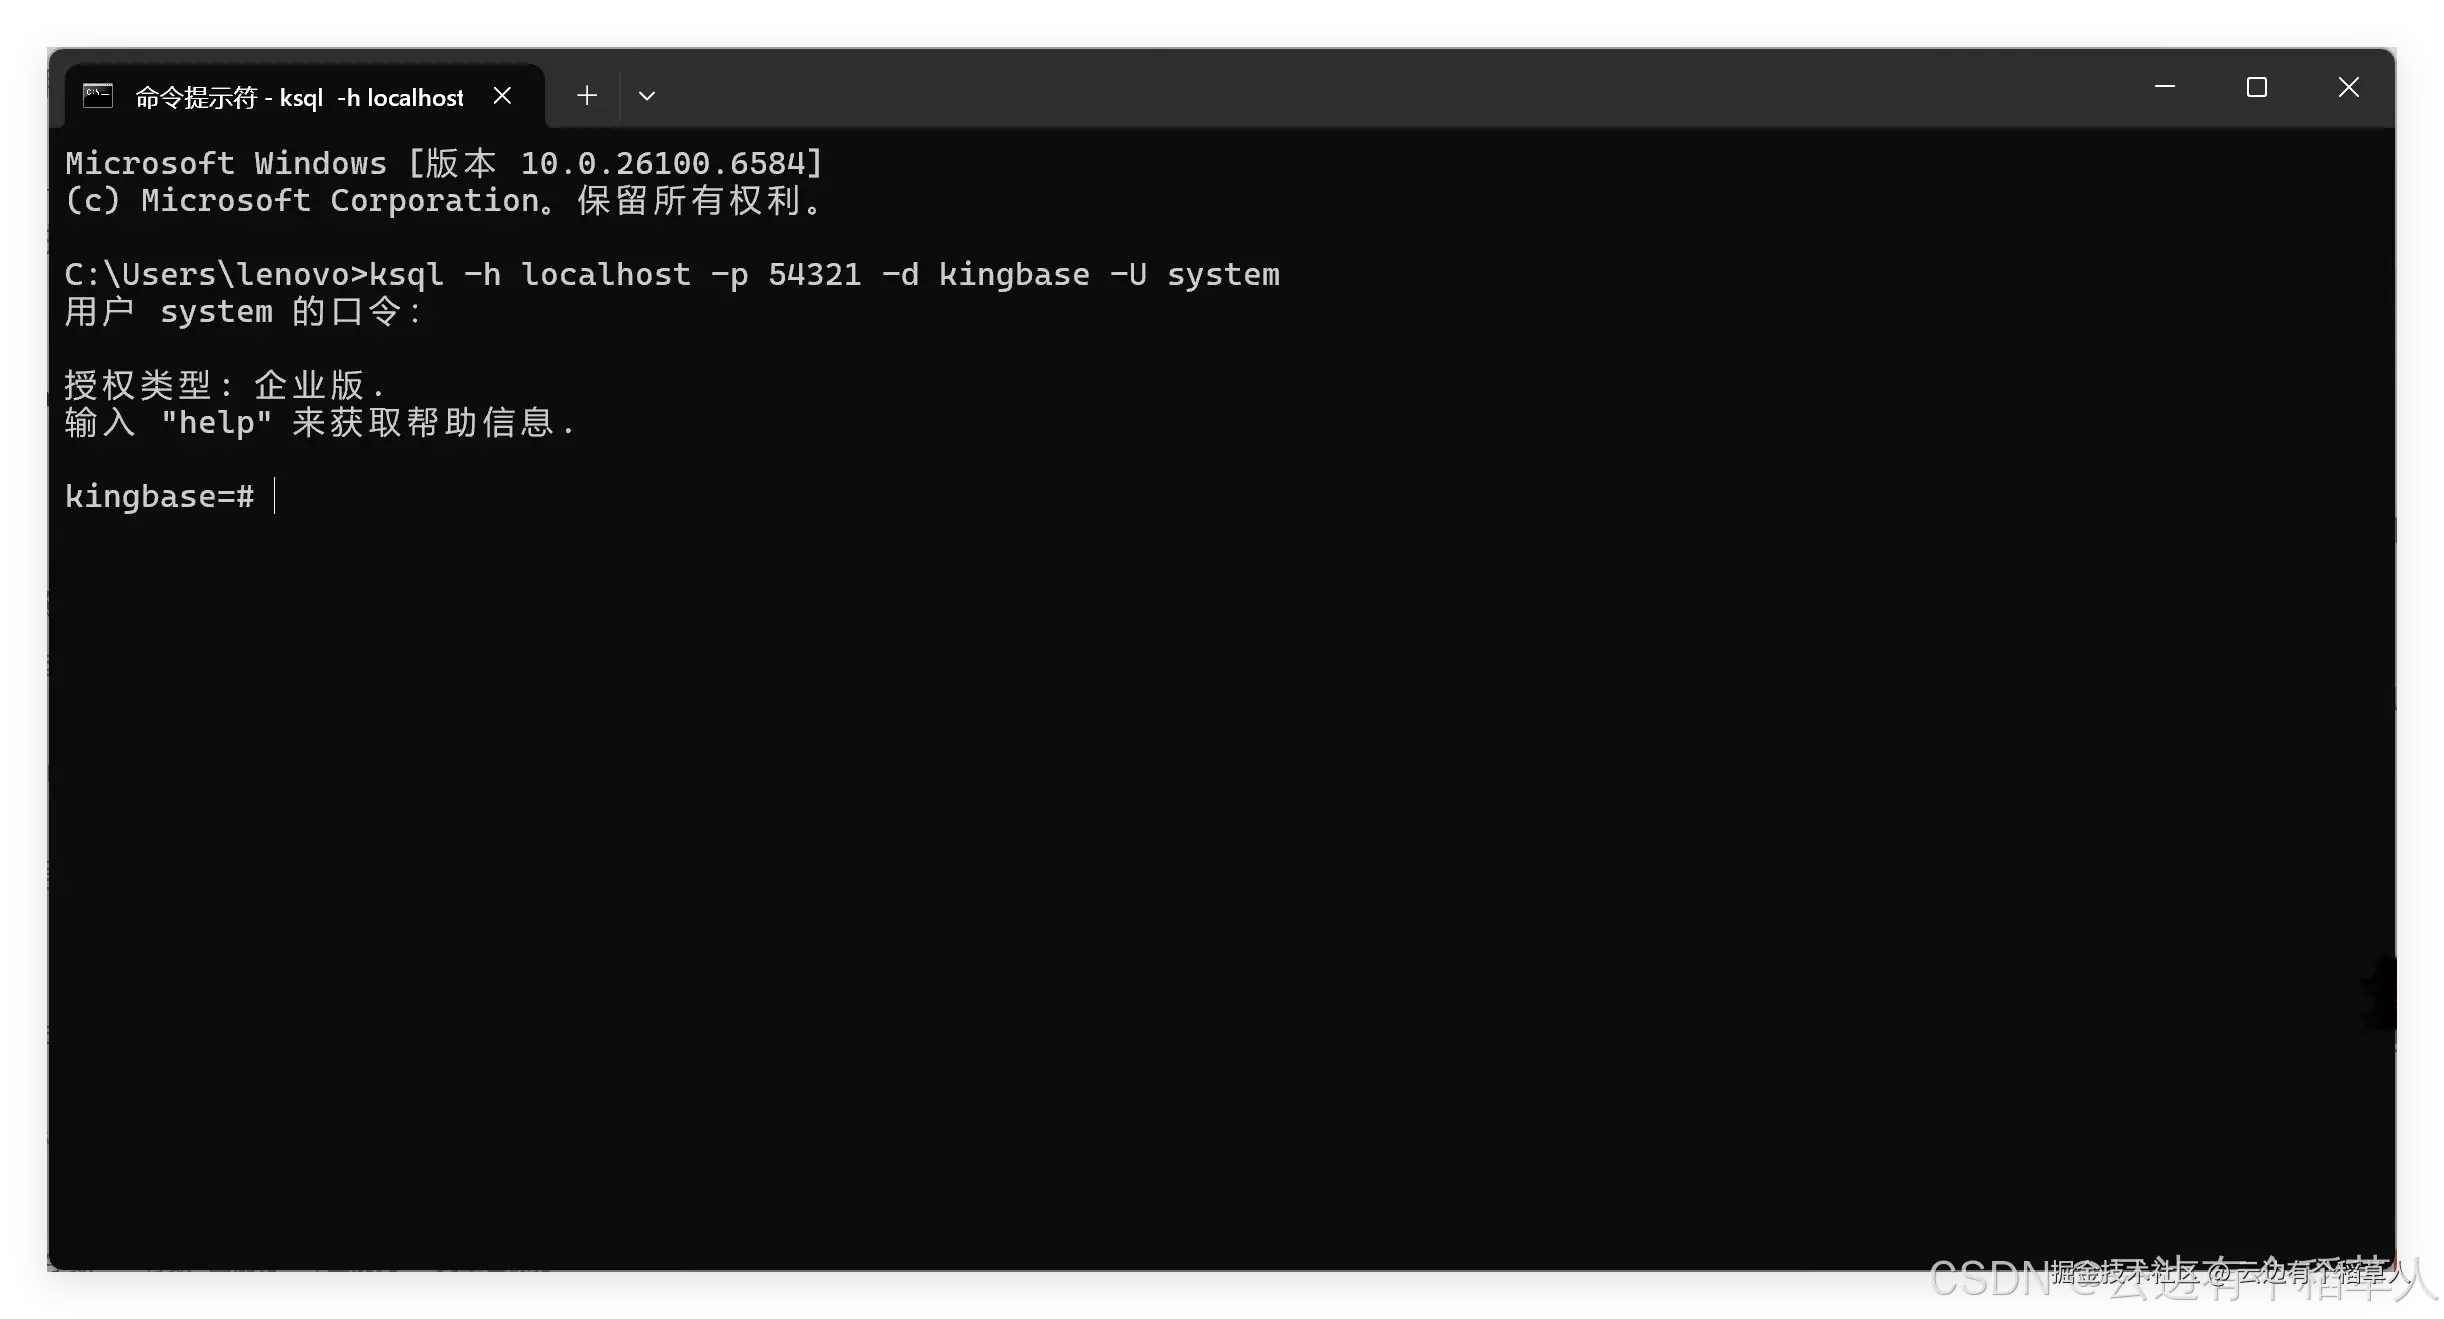This screenshot has height=1319, width=2444.
Task: Select the 命令提示符 - ksql tab
Action: (x=299, y=97)
